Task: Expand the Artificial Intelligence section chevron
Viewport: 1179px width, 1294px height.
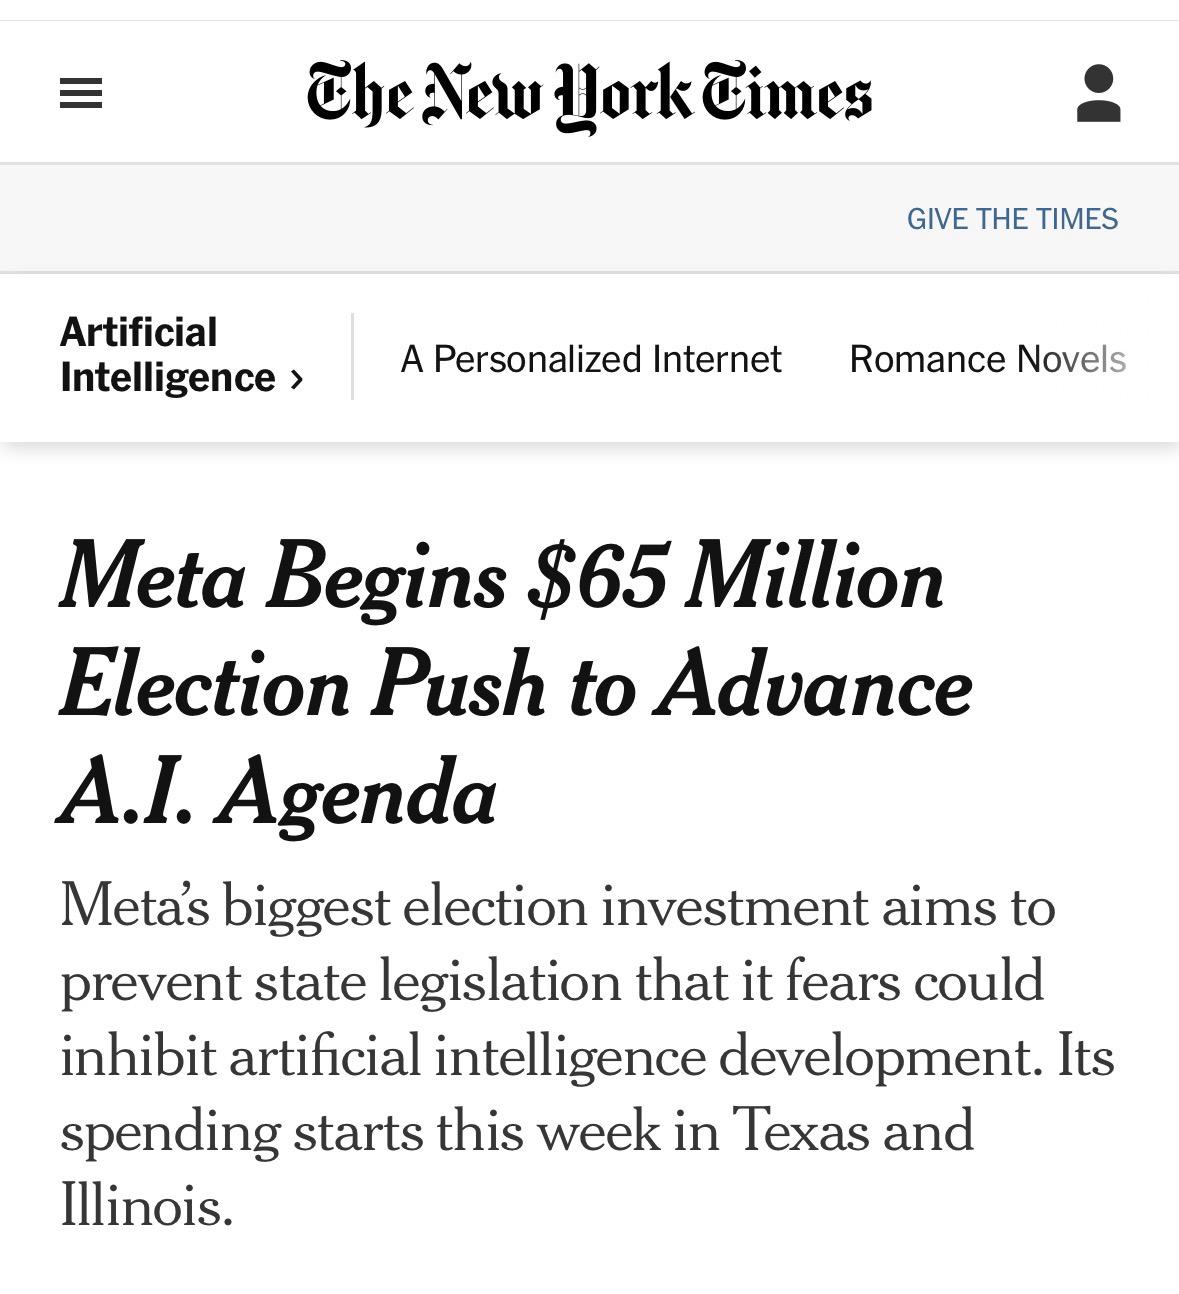Action: 296,379
